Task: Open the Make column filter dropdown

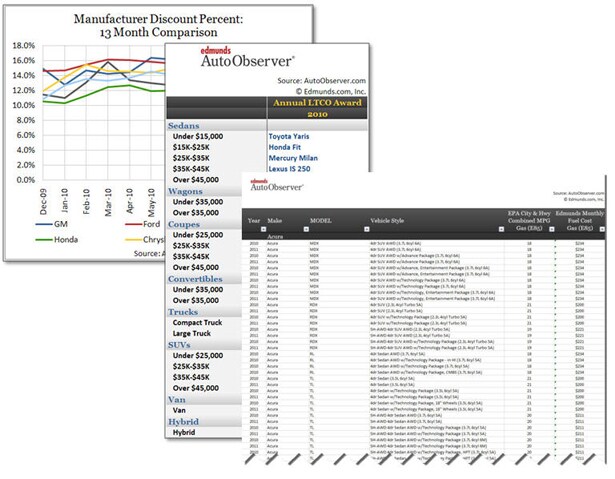Action: tap(306, 229)
